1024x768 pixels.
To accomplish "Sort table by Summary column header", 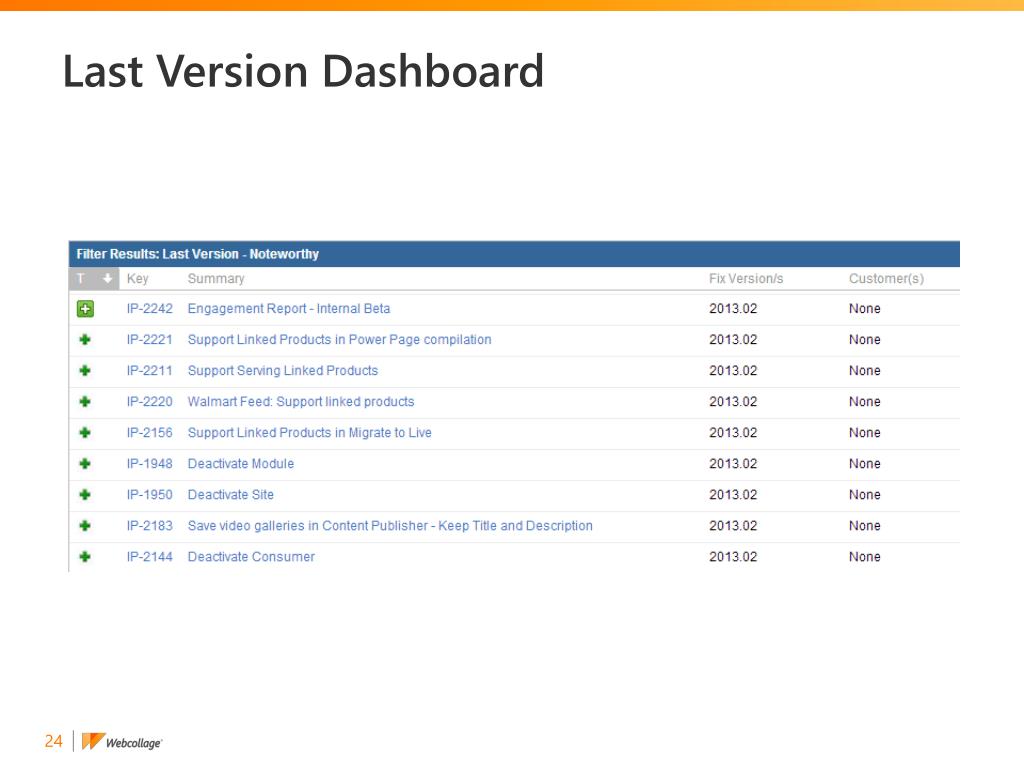I will 216,278.
